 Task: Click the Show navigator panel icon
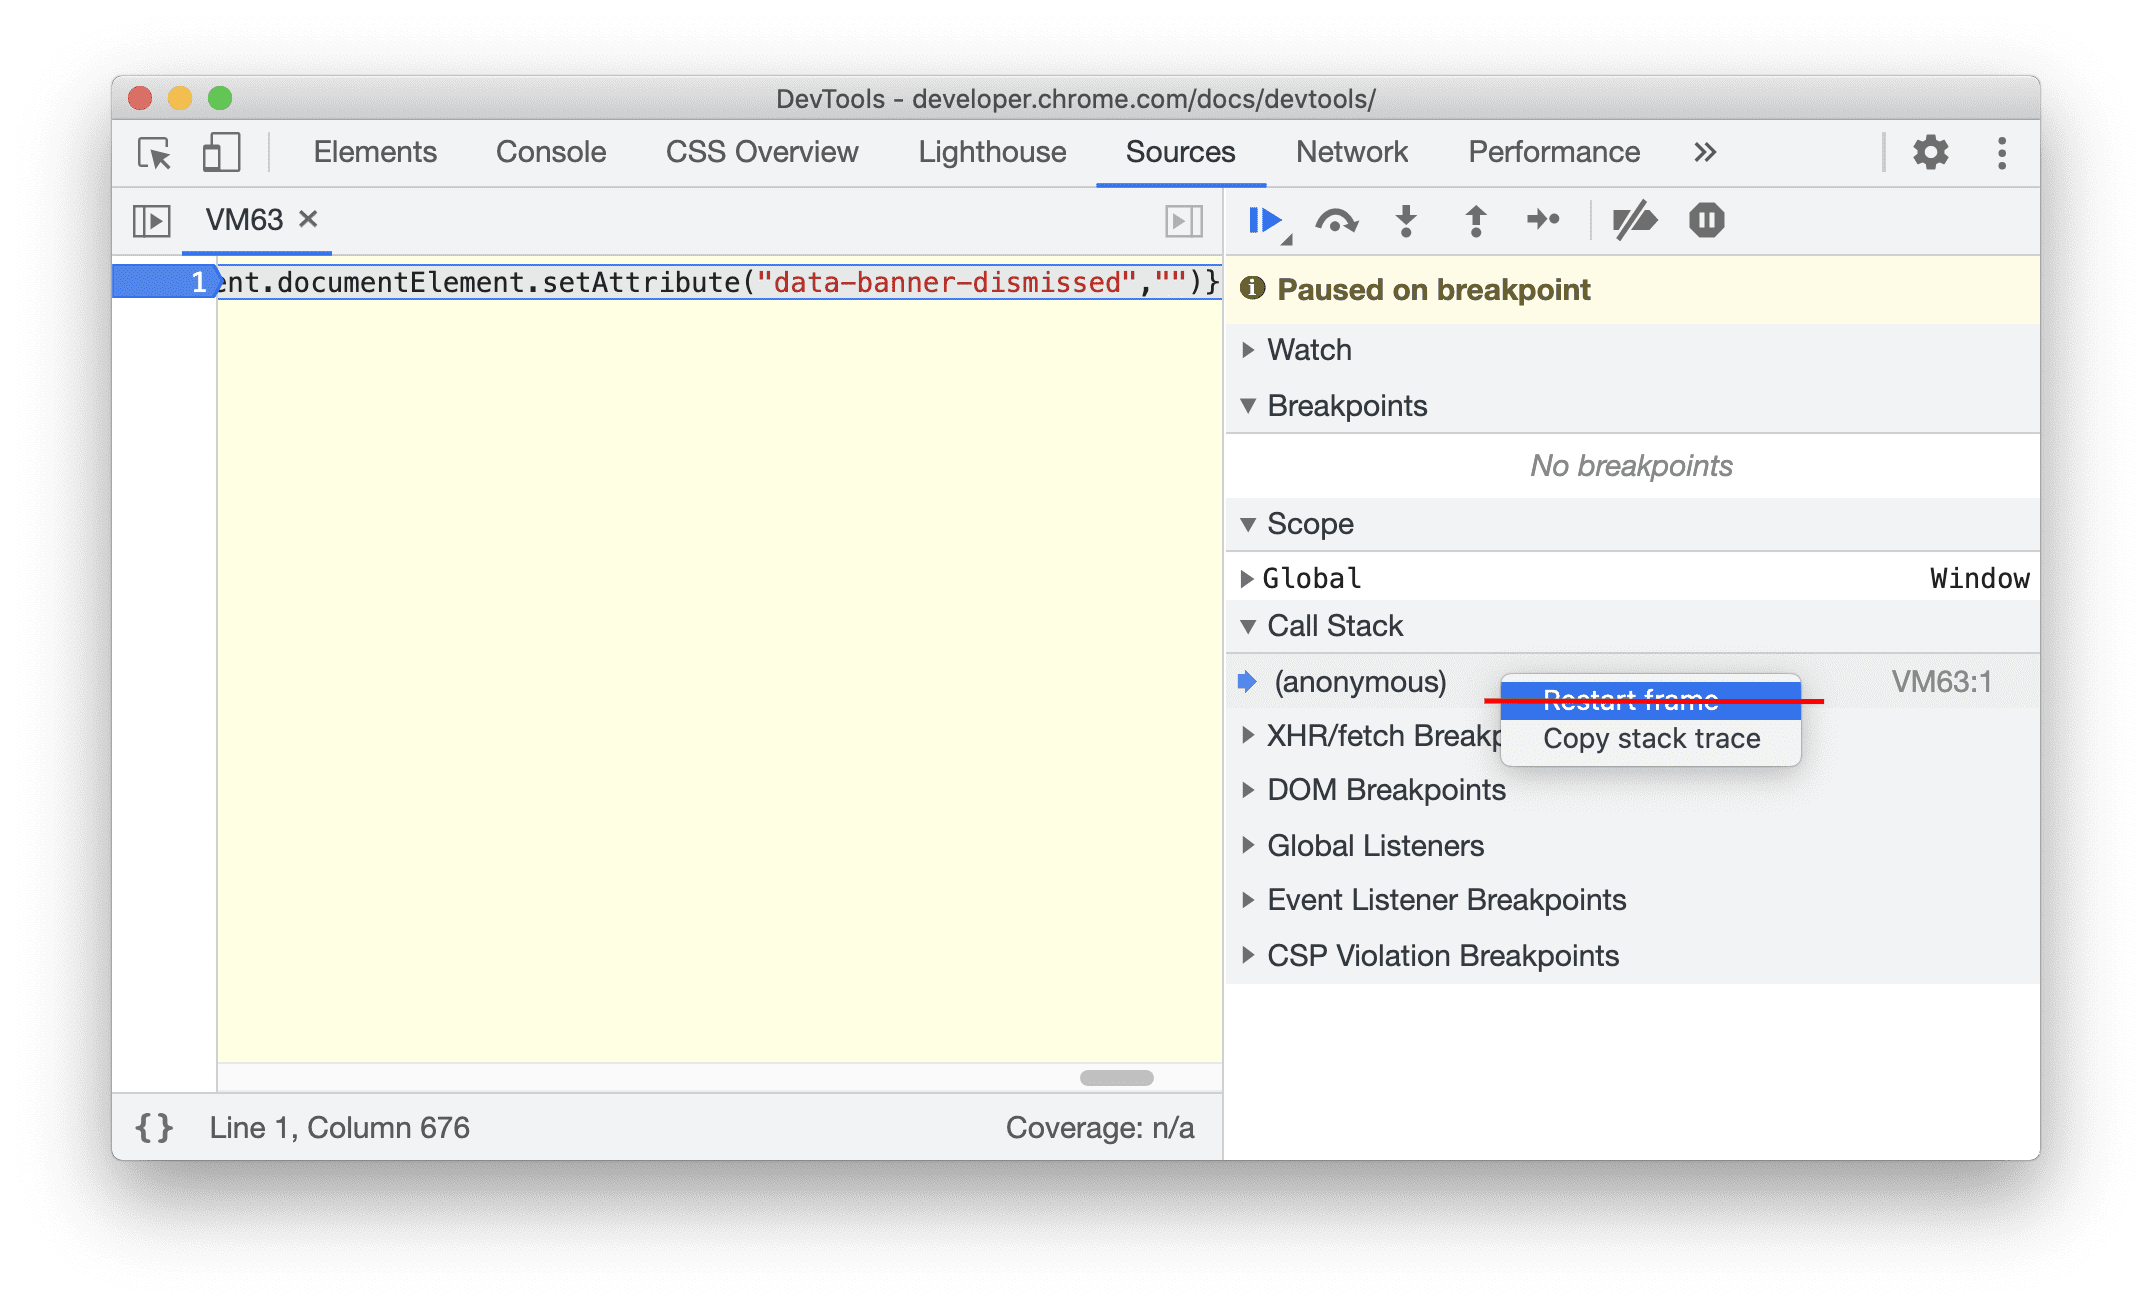pos(149,218)
